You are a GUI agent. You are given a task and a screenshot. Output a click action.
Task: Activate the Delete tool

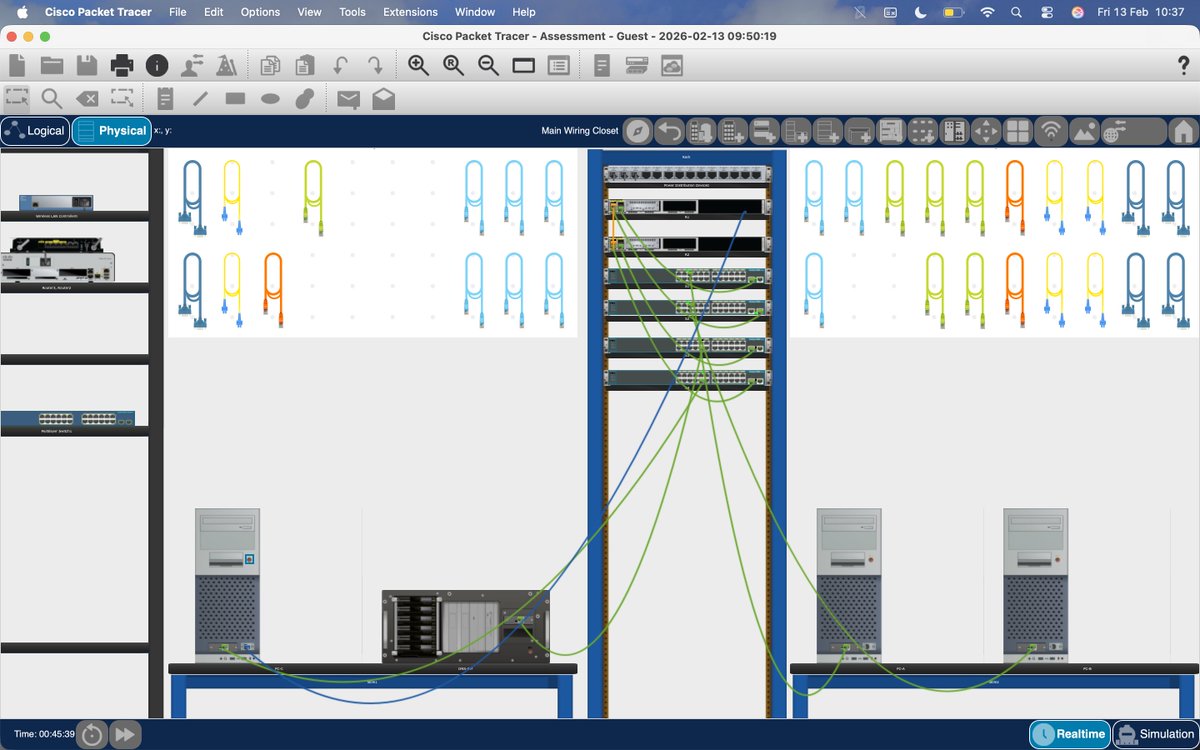(x=87, y=99)
